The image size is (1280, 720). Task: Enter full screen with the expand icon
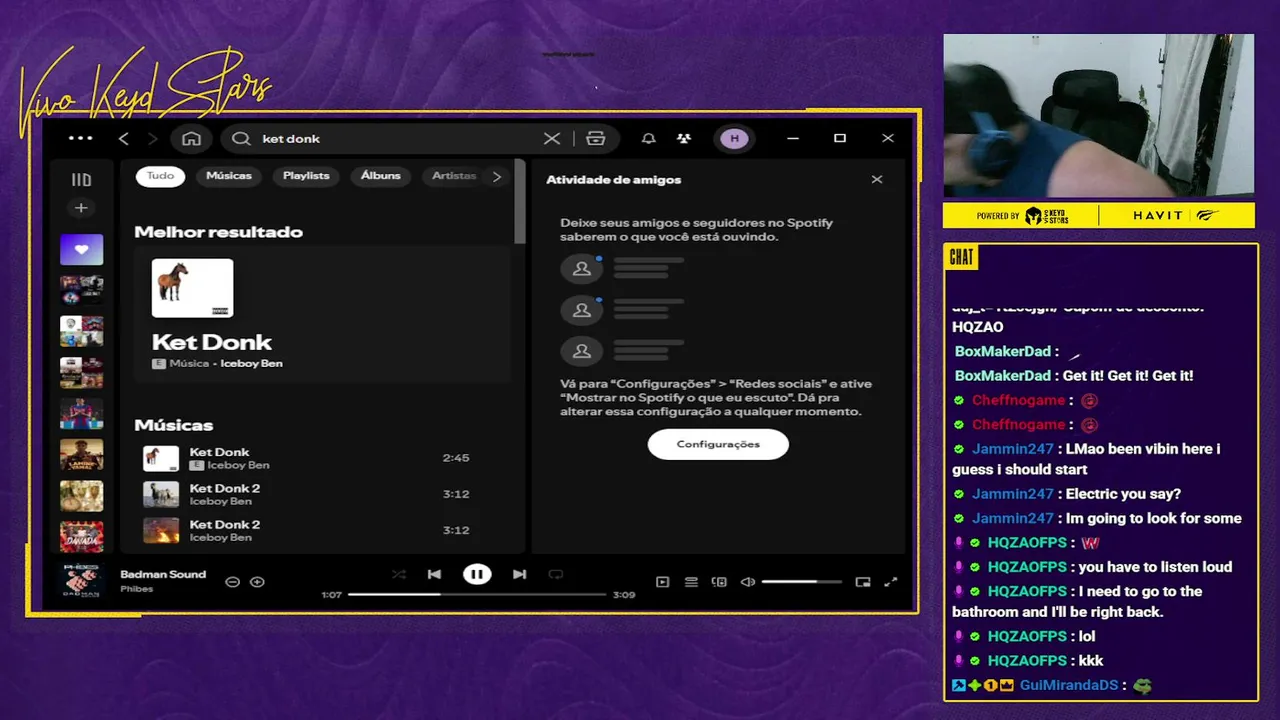(891, 582)
